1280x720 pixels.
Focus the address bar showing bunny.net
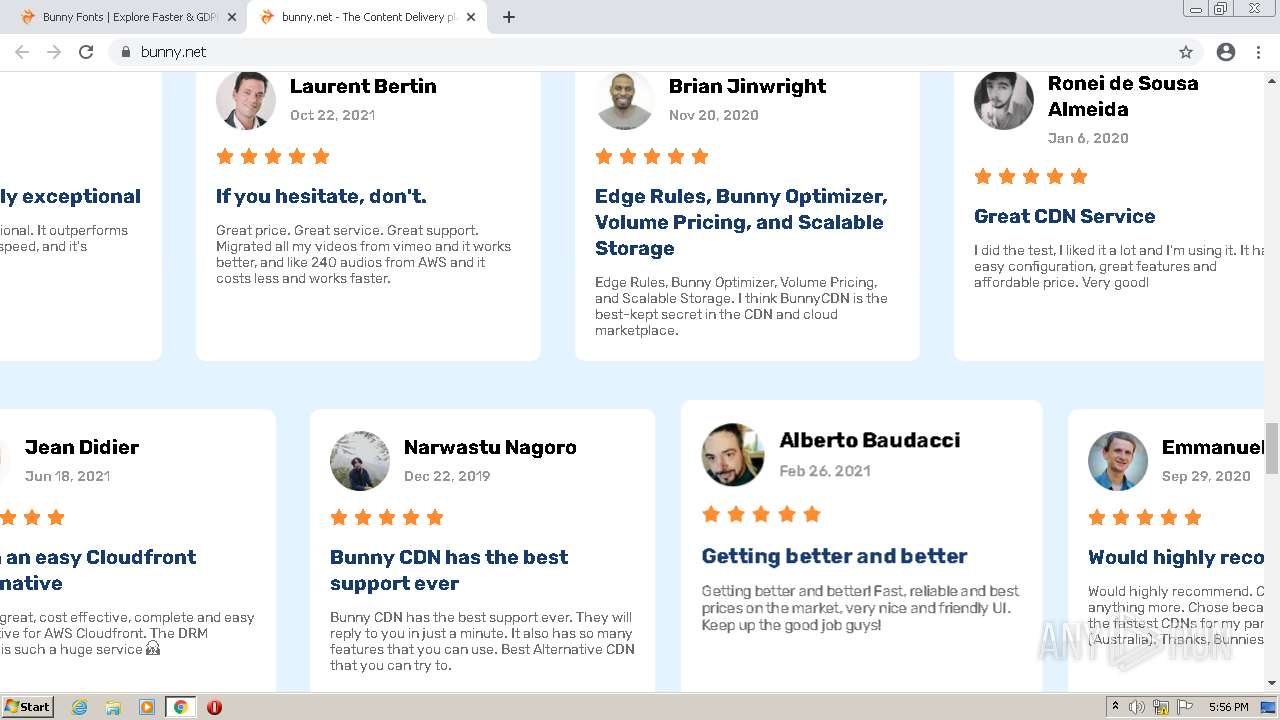[640, 52]
